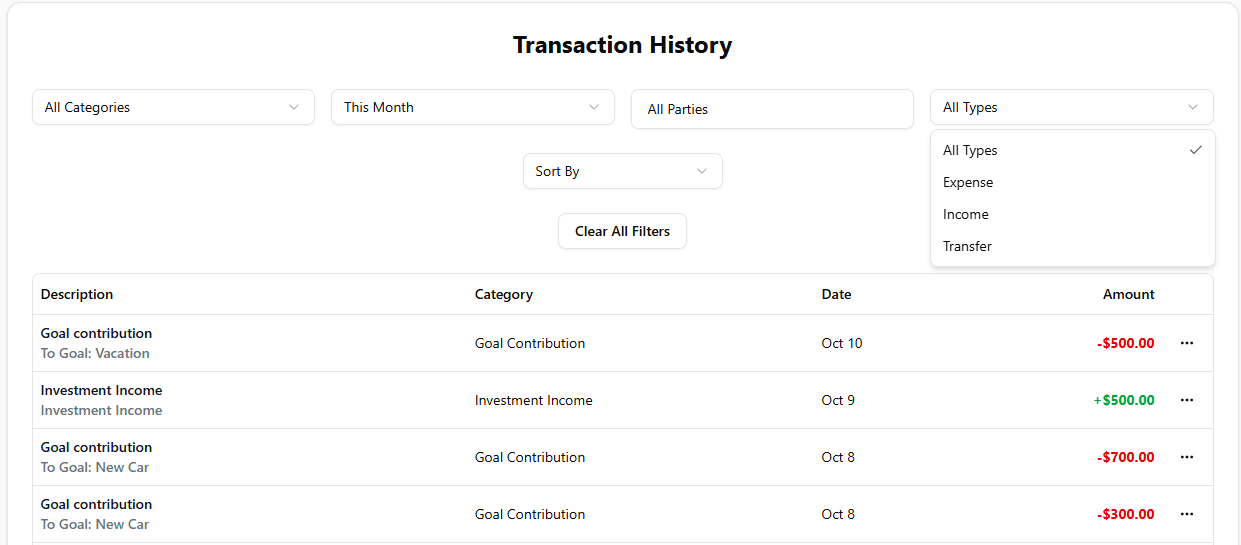Open more options for Oct 10 Vacation contribution
The image size is (1241, 545).
[1187, 343]
